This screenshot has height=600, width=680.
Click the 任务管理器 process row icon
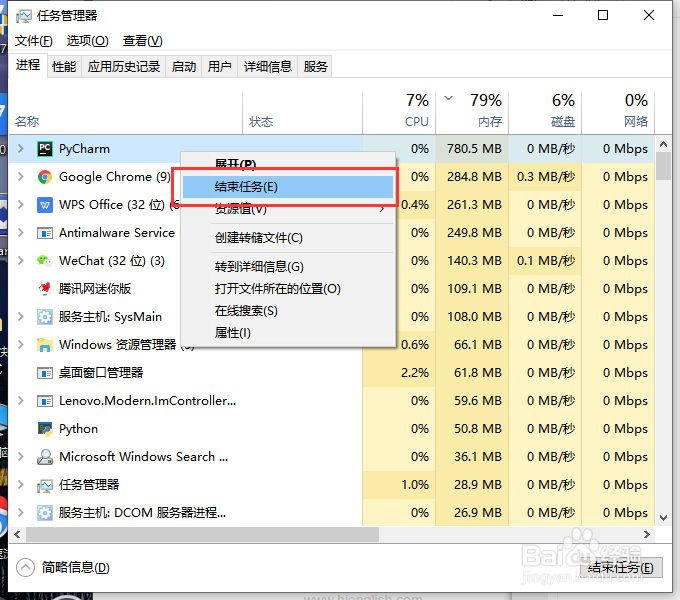[45, 485]
